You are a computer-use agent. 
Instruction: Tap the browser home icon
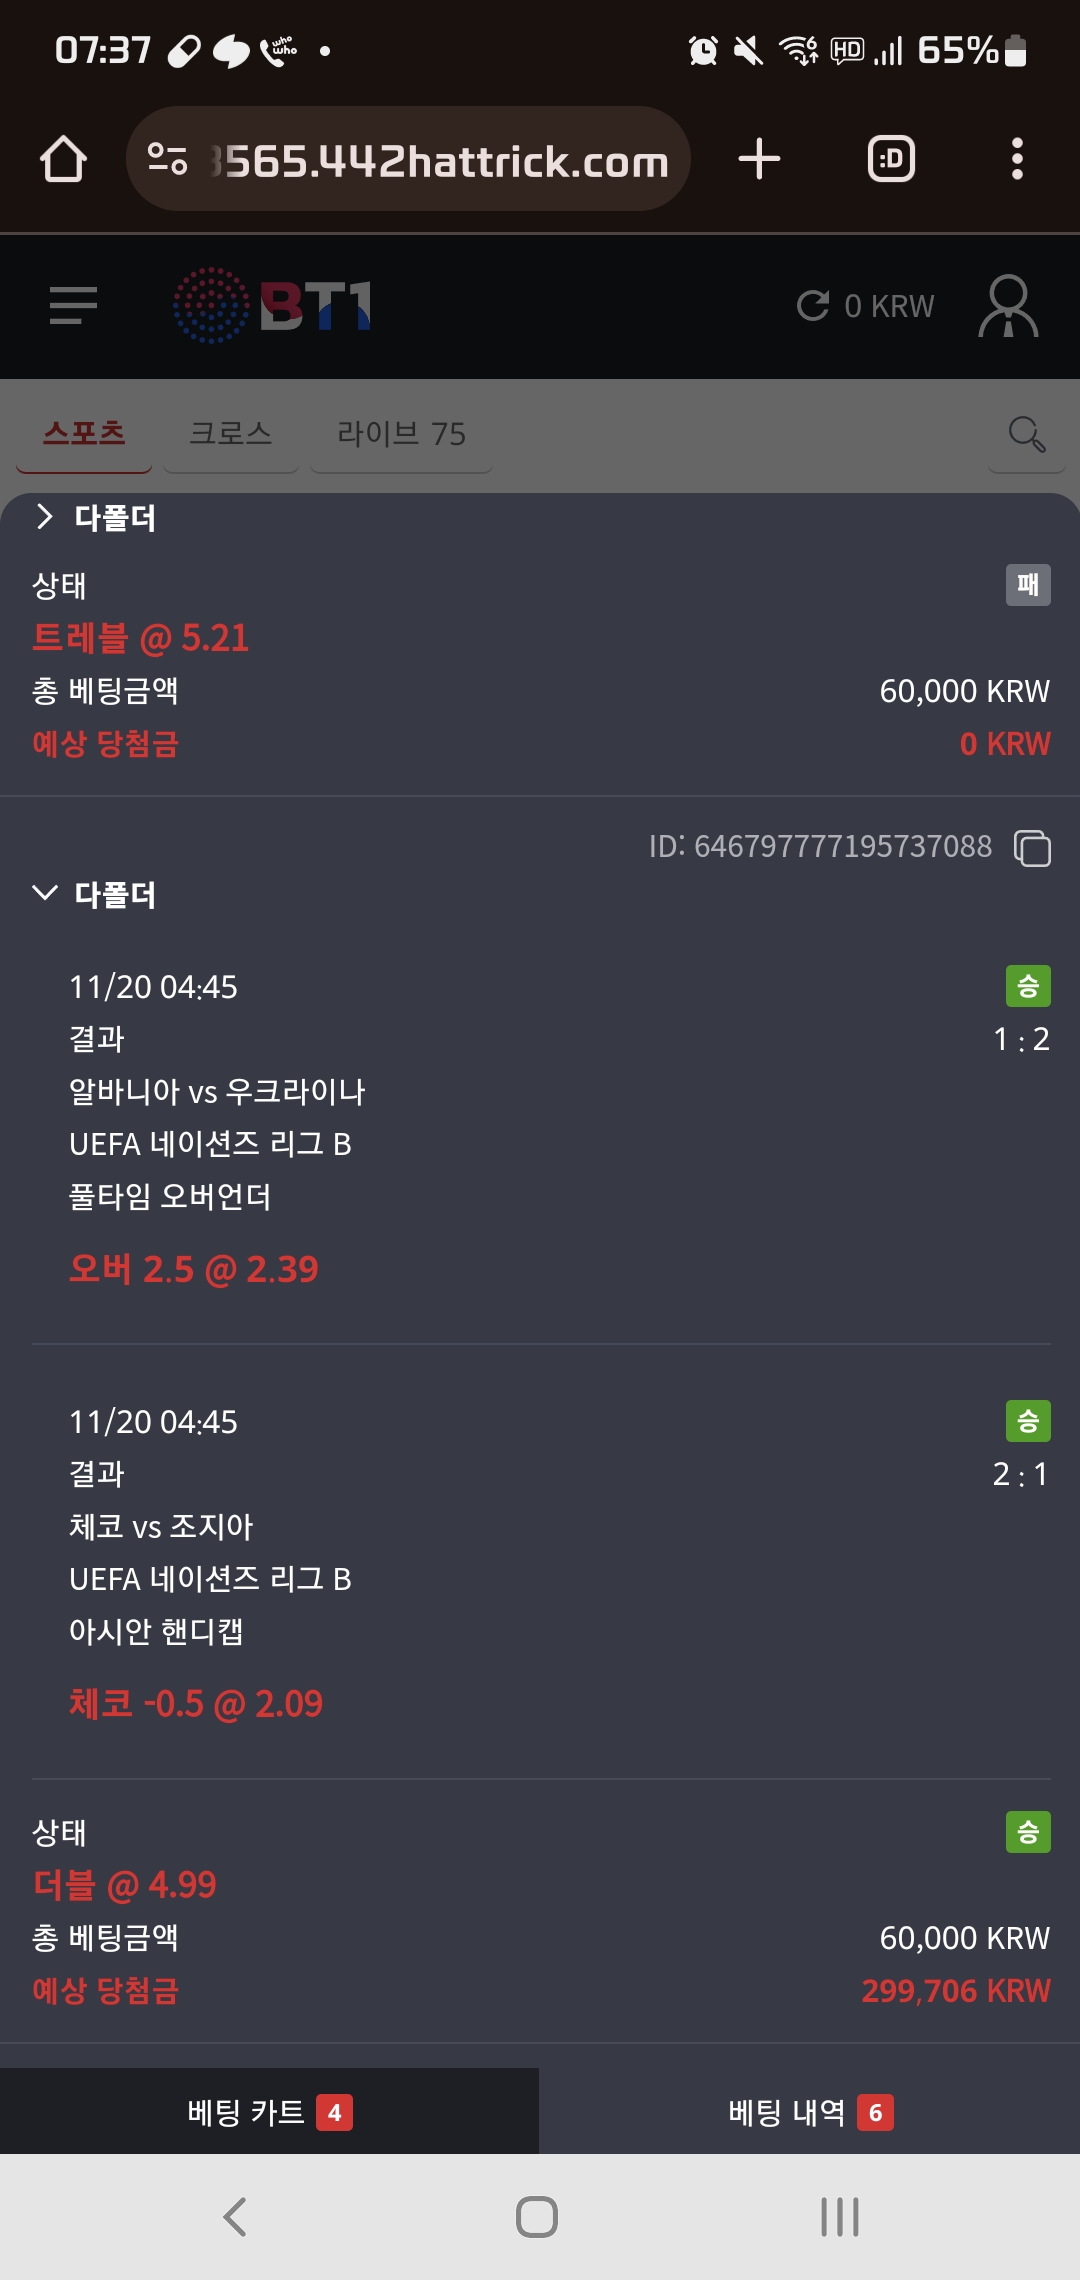pyautogui.click(x=63, y=159)
